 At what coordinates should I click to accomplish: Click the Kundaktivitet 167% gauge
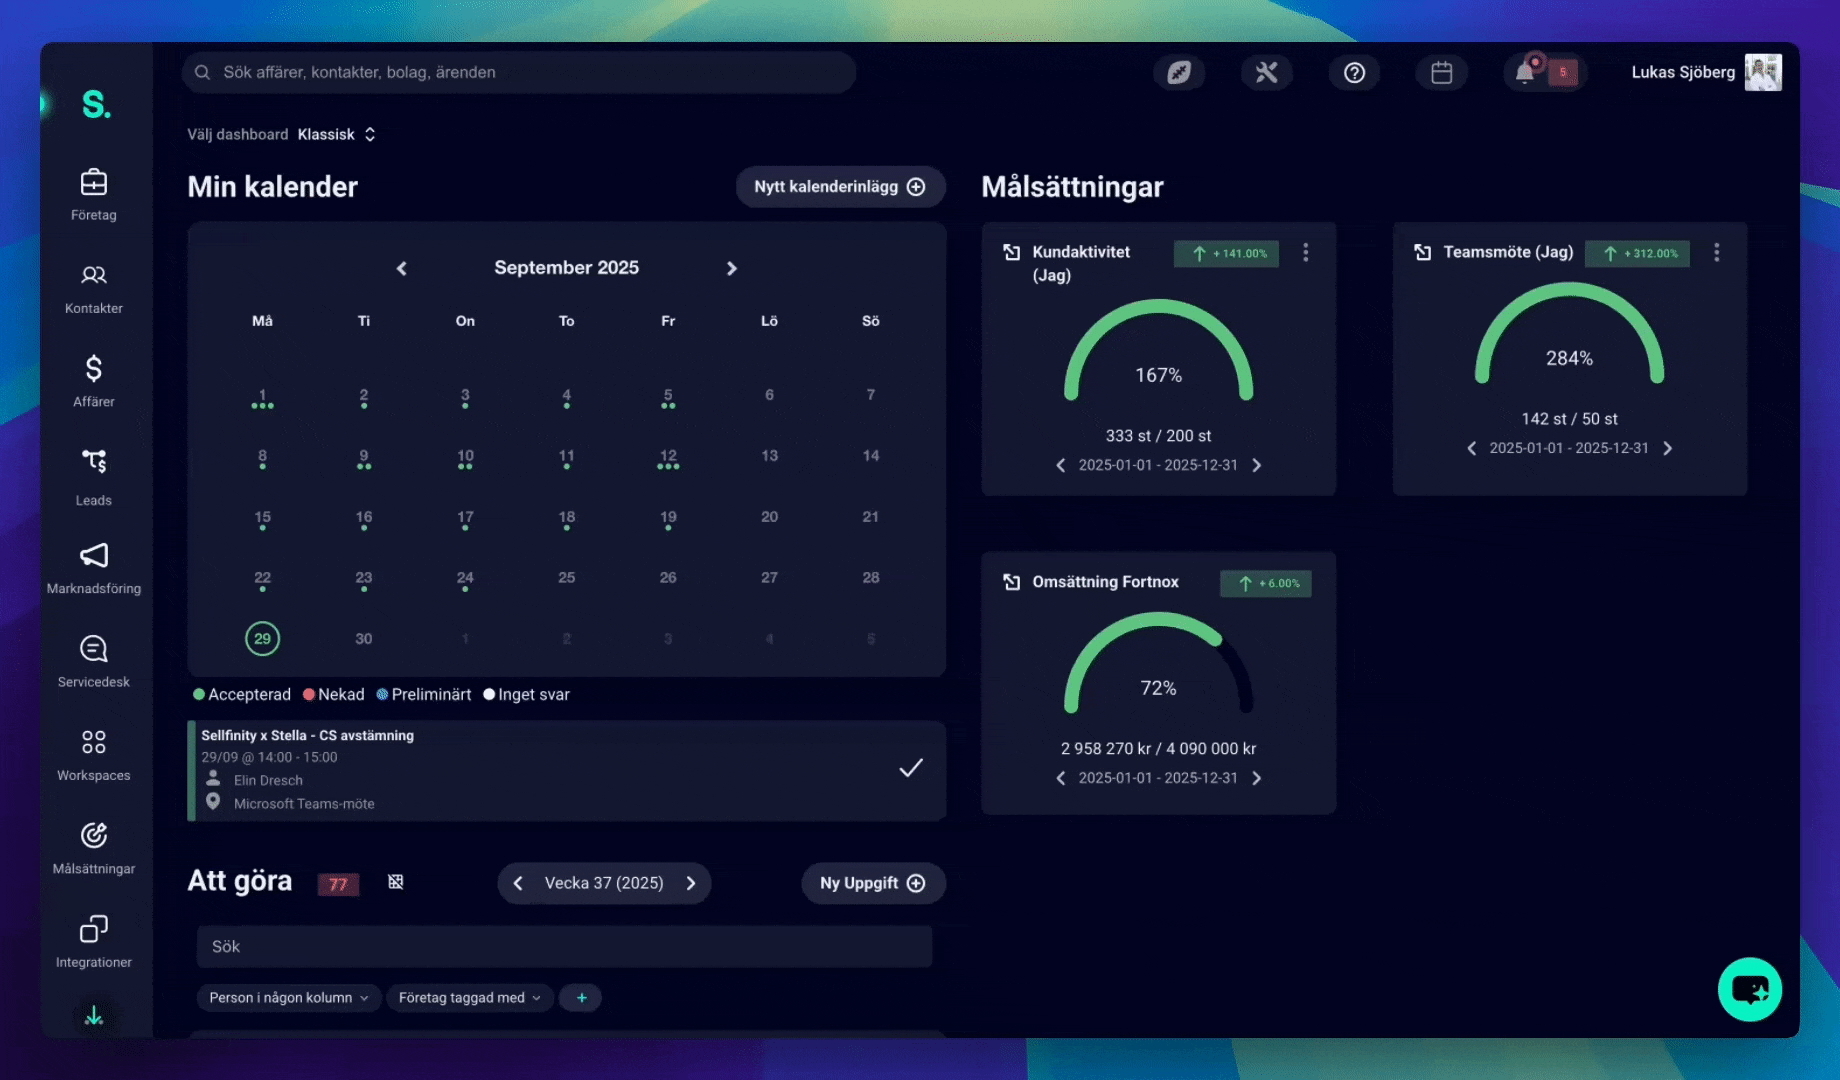pos(1158,351)
